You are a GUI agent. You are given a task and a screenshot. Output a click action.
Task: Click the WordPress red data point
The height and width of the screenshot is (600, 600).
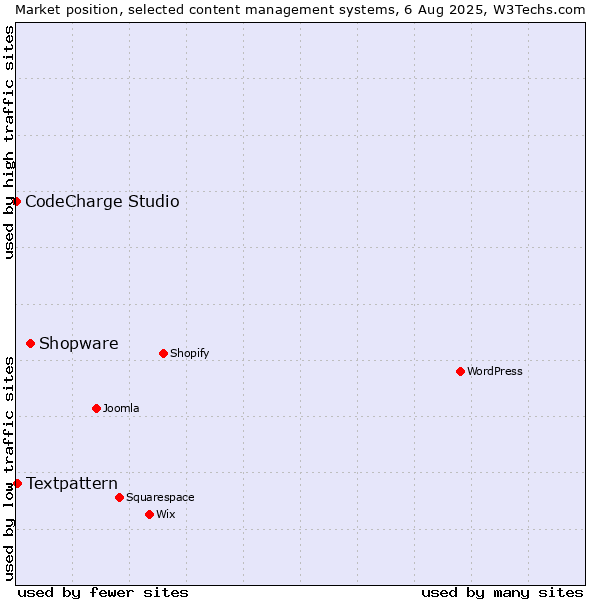(460, 371)
